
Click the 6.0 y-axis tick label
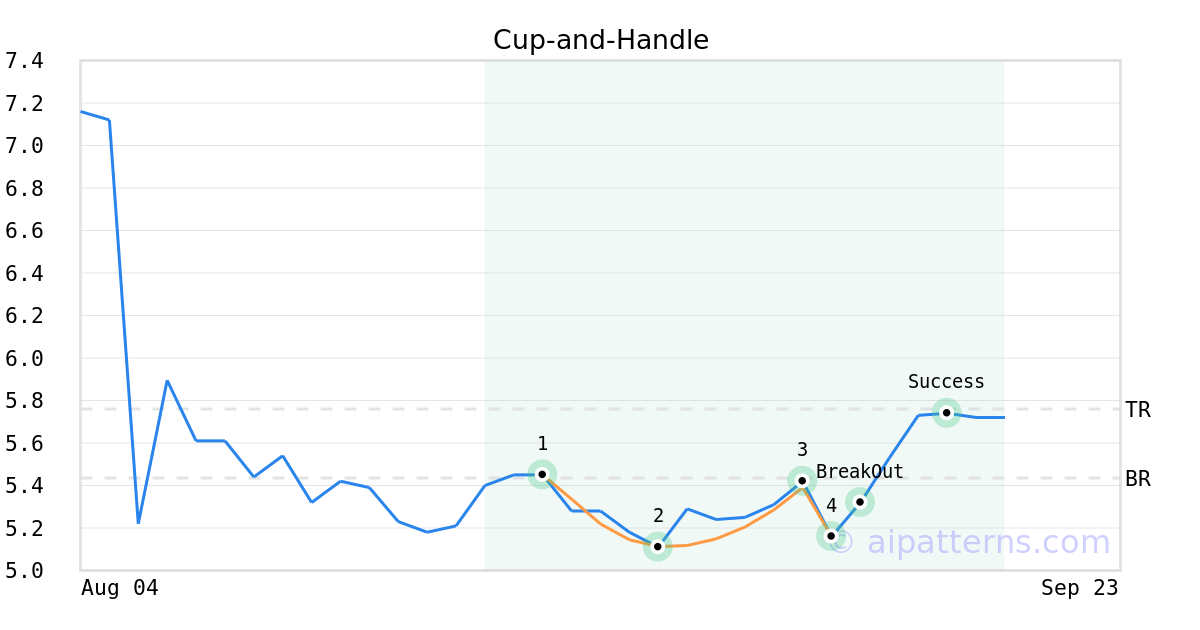24,358
